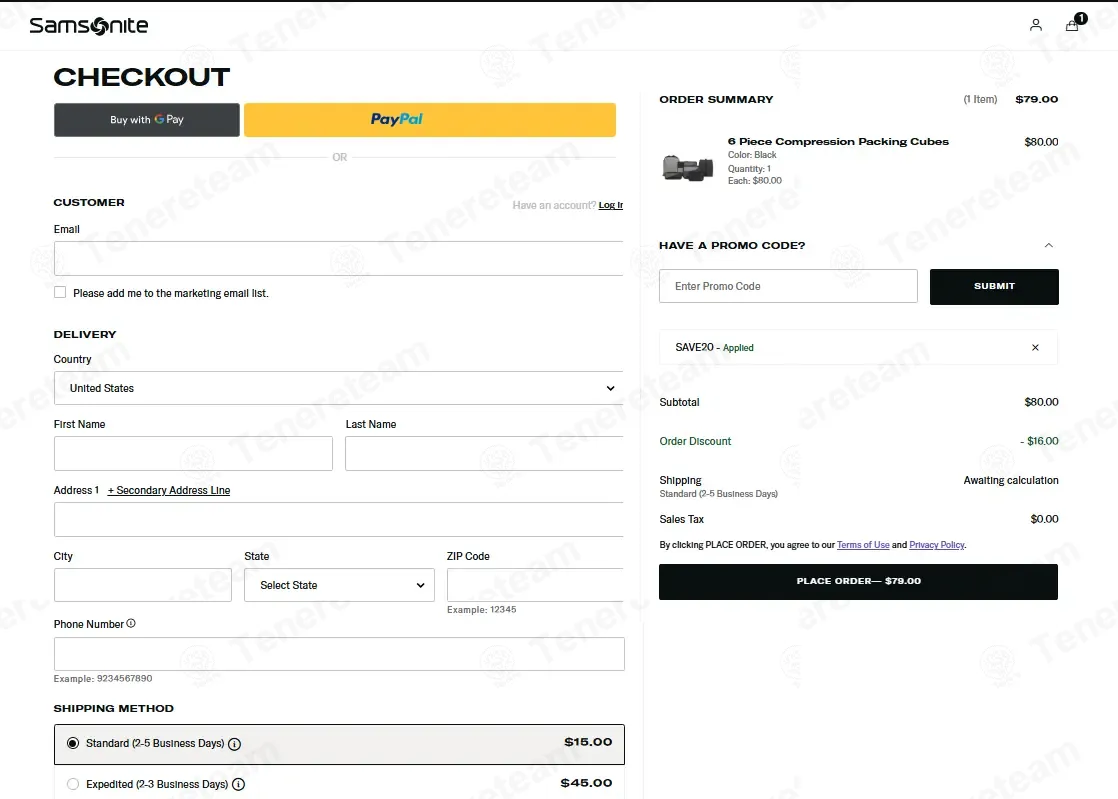Remove the SAVE20 promo code

coord(1035,347)
